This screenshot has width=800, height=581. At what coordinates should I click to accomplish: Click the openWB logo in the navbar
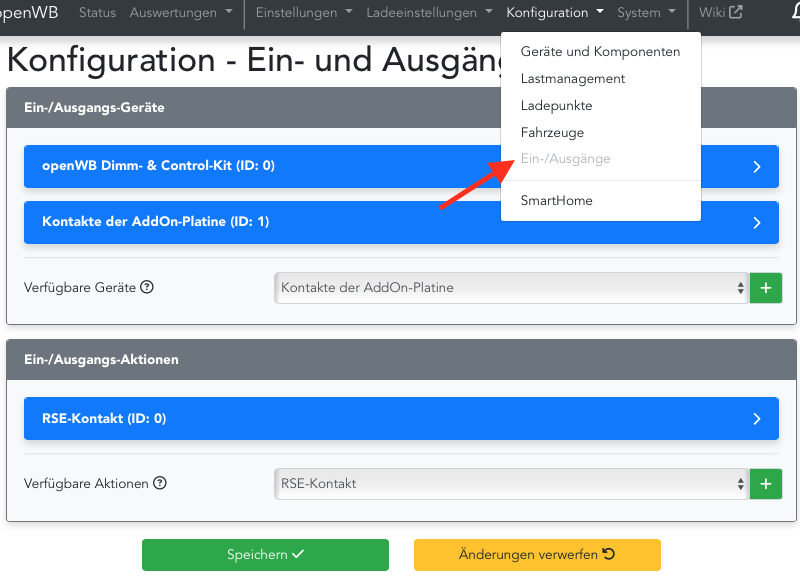pyautogui.click(x=26, y=13)
